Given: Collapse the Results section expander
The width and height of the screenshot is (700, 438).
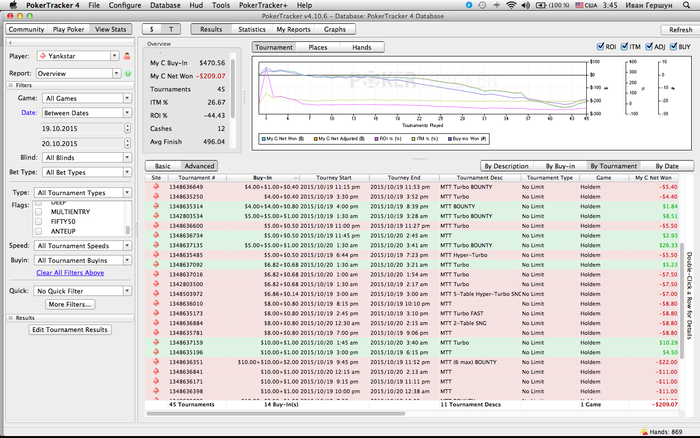Looking at the screenshot, I should point(11,318).
